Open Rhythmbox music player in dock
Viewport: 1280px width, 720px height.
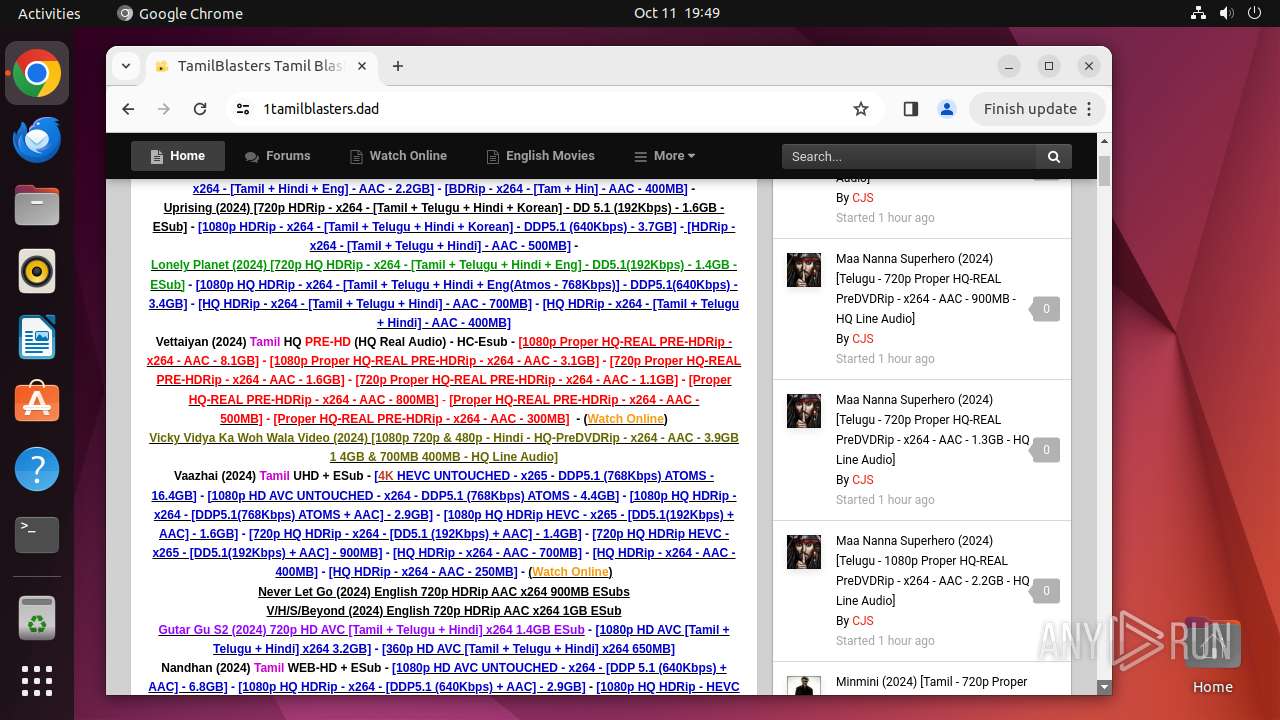click(x=37, y=271)
